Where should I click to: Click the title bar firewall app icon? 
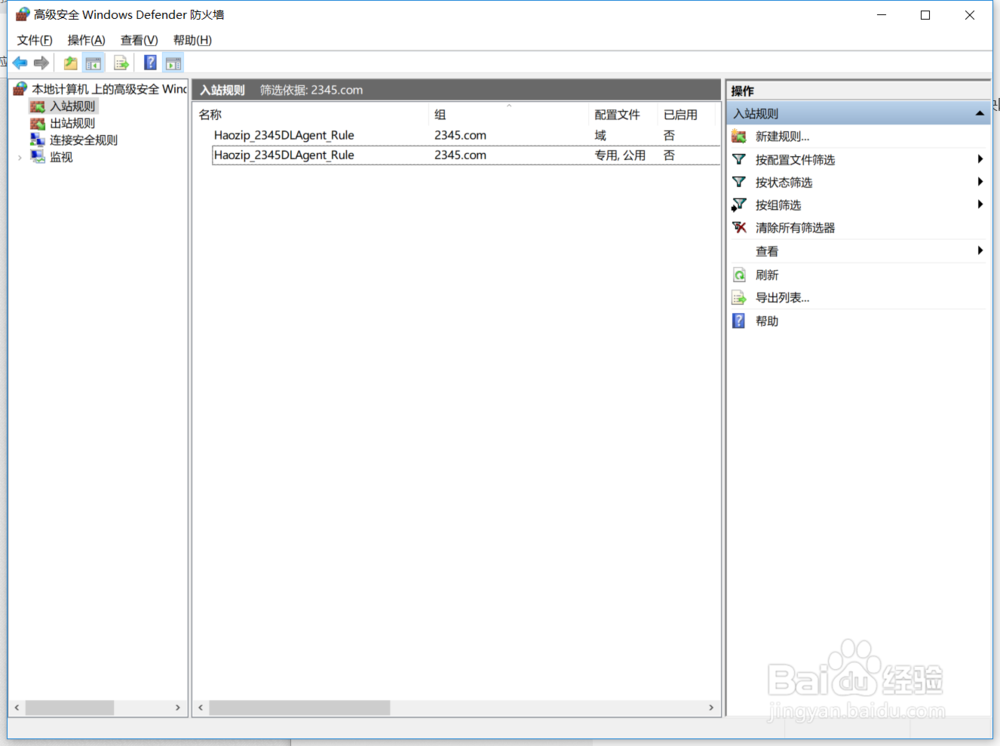pos(22,14)
